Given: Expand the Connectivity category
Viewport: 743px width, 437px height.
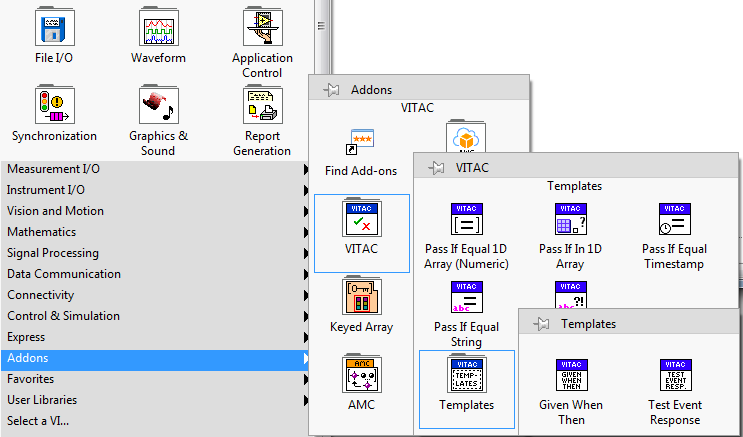Looking at the screenshot, I should [x=154, y=295].
